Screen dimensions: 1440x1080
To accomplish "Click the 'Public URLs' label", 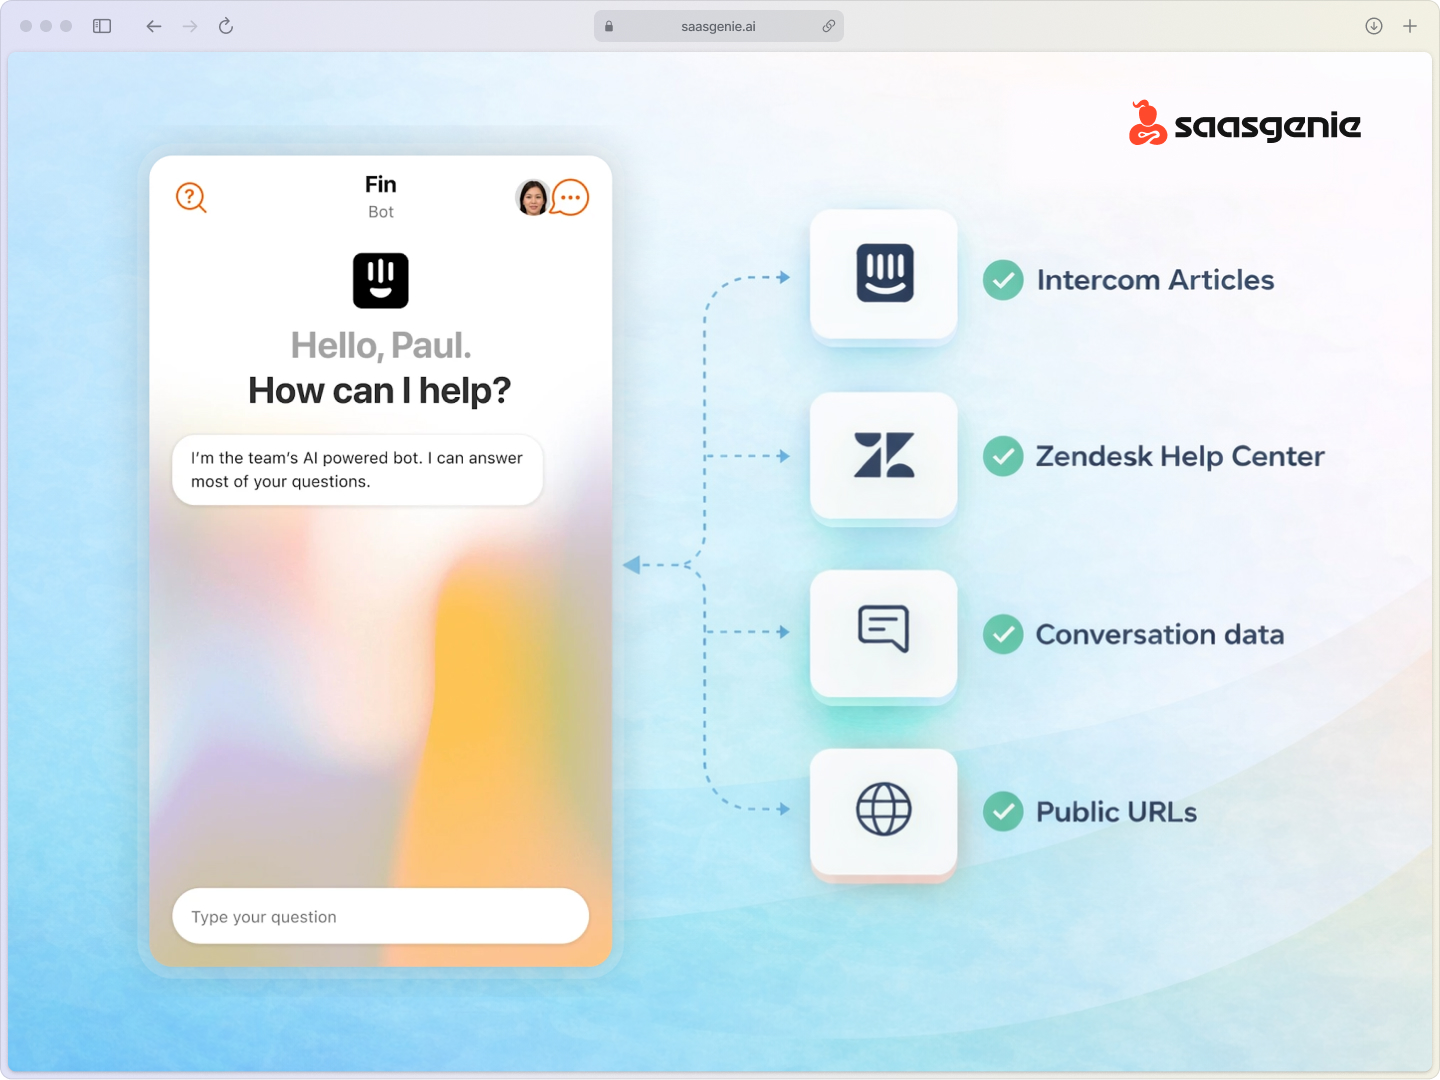I will [x=1117, y=811].
